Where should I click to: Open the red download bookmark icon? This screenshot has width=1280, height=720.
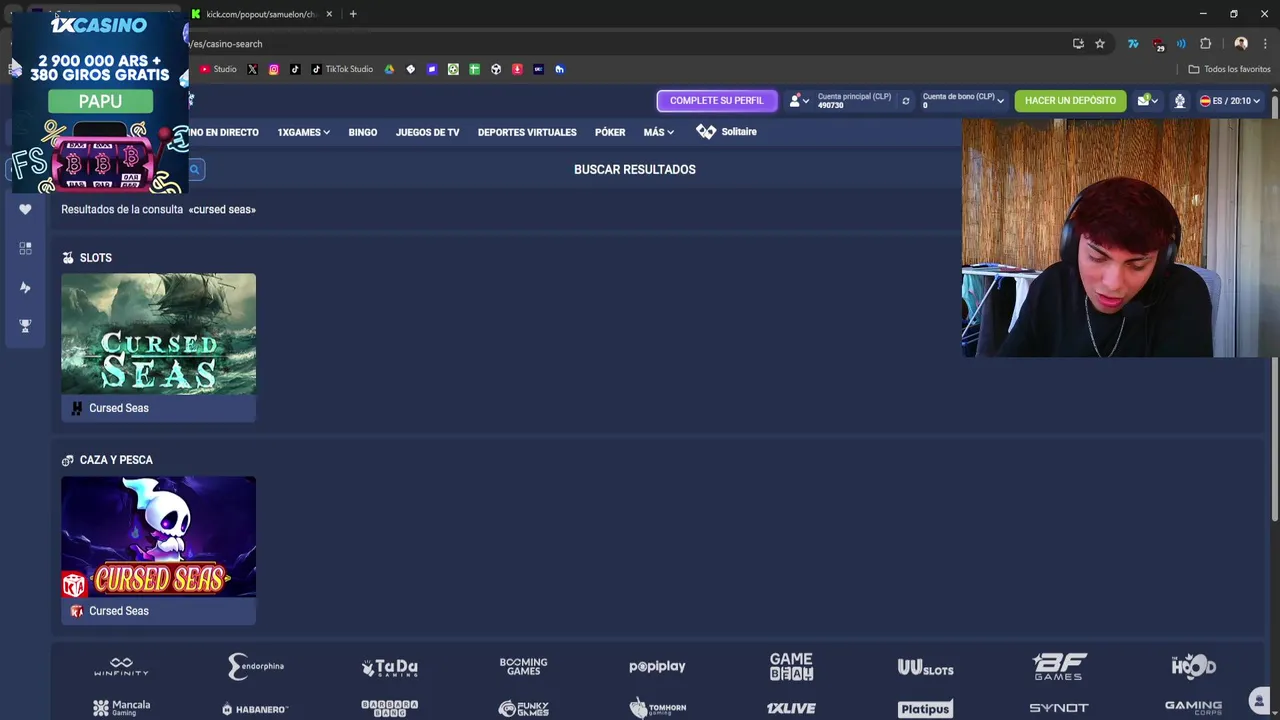(517, 69)
